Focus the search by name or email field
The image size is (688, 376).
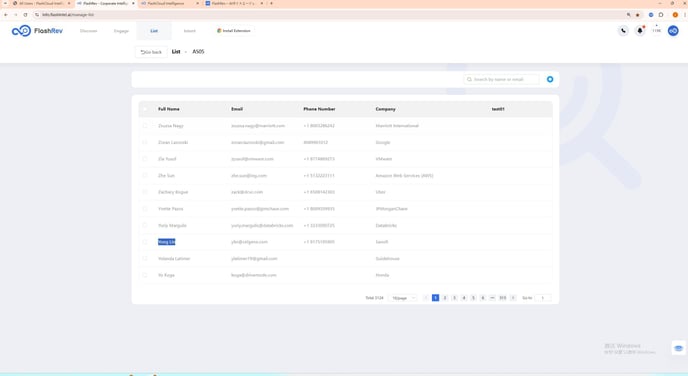pyautogui.click(x=502, y=79)
